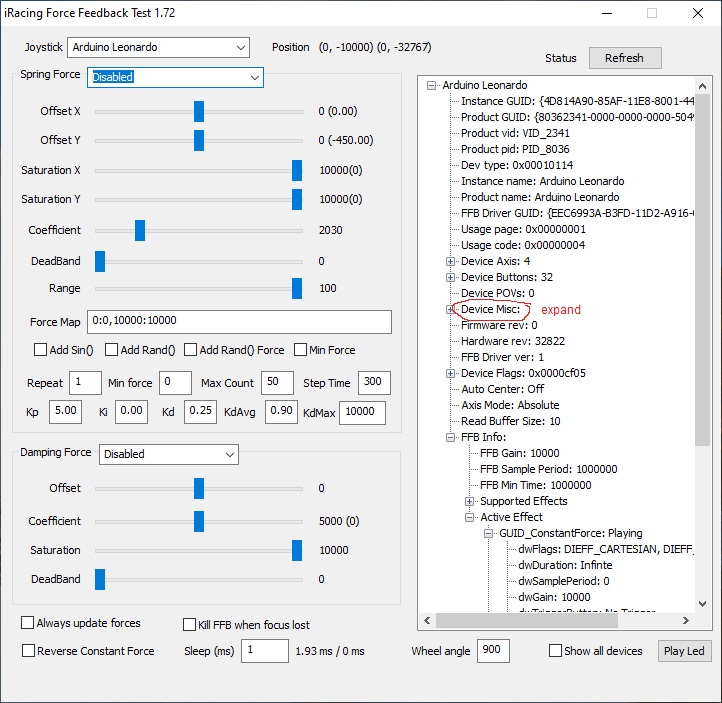Collapse the FFB Info node
722x703 pixels.
pyautogui.click(x=450, y=437)
